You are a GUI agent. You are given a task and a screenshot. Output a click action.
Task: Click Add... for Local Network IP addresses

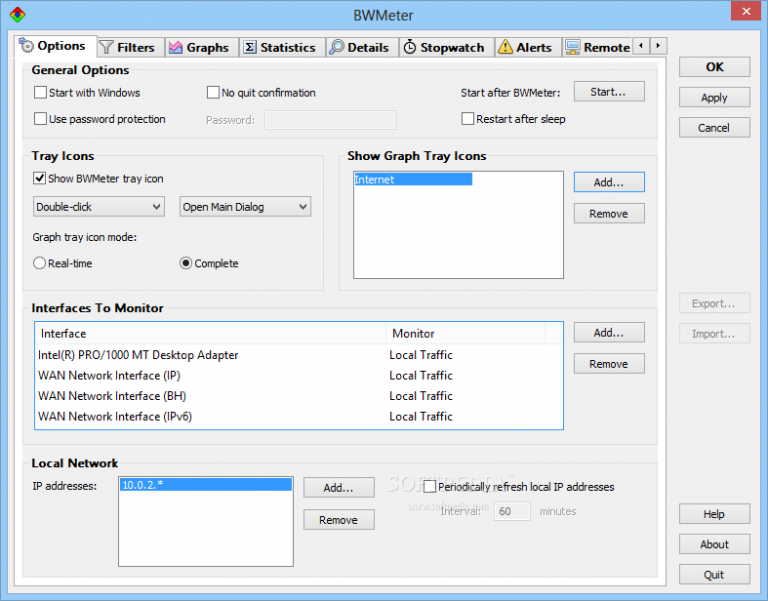339,488
